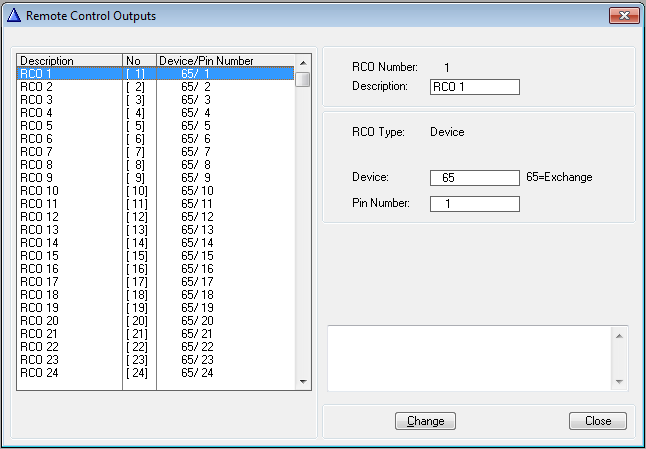646x449 pixels.
Task: Select RCO 23 in the list
Action: tap(156, 360)
